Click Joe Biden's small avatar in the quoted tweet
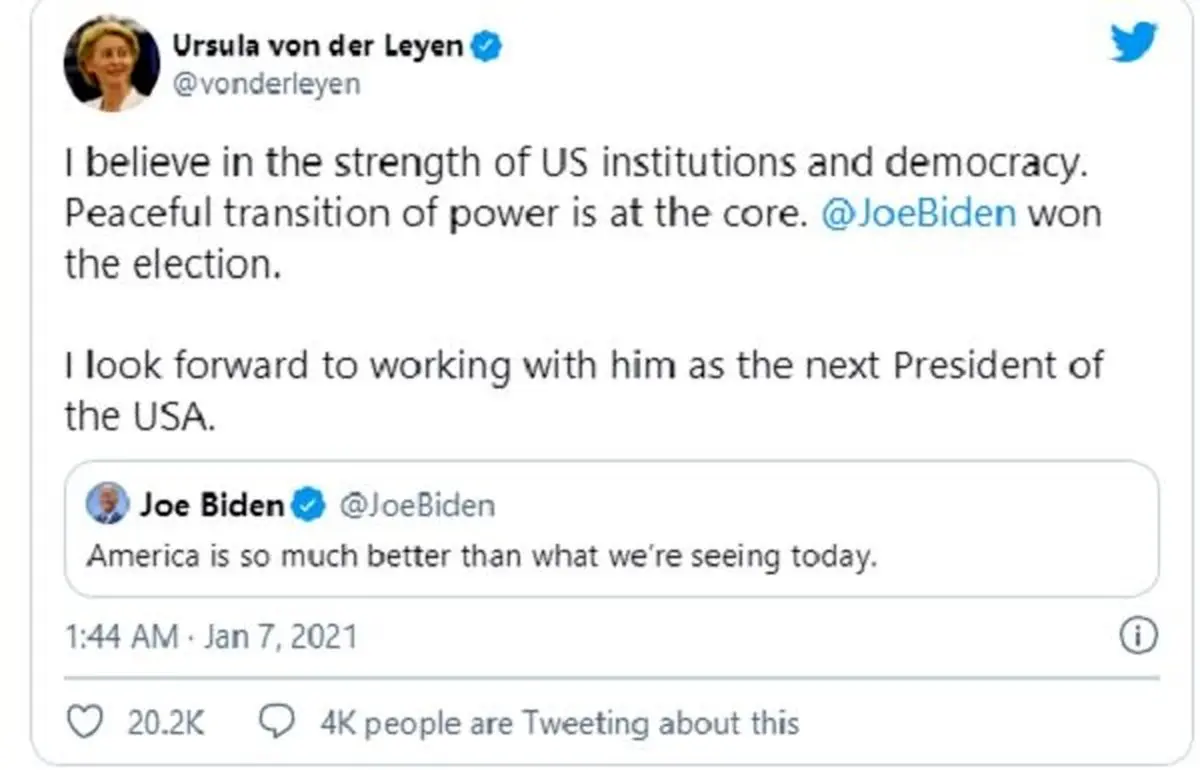Image resolution: width=1200 pixels, height=770 pixels. (x=107, y=503)
